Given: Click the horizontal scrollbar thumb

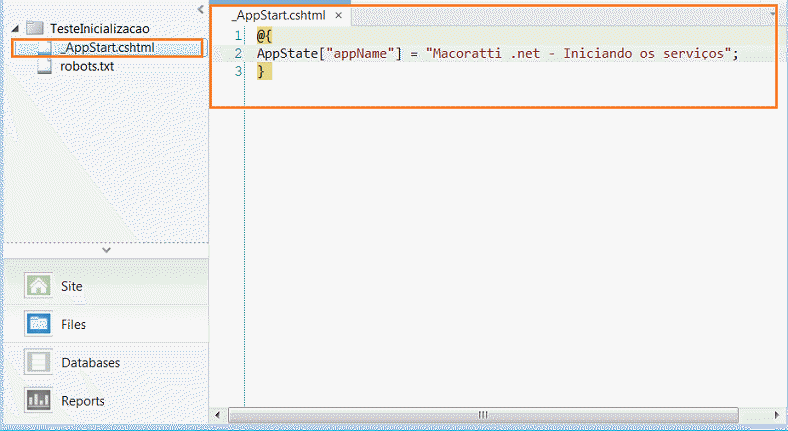Looking at the screenshot, I should (483, 415).
